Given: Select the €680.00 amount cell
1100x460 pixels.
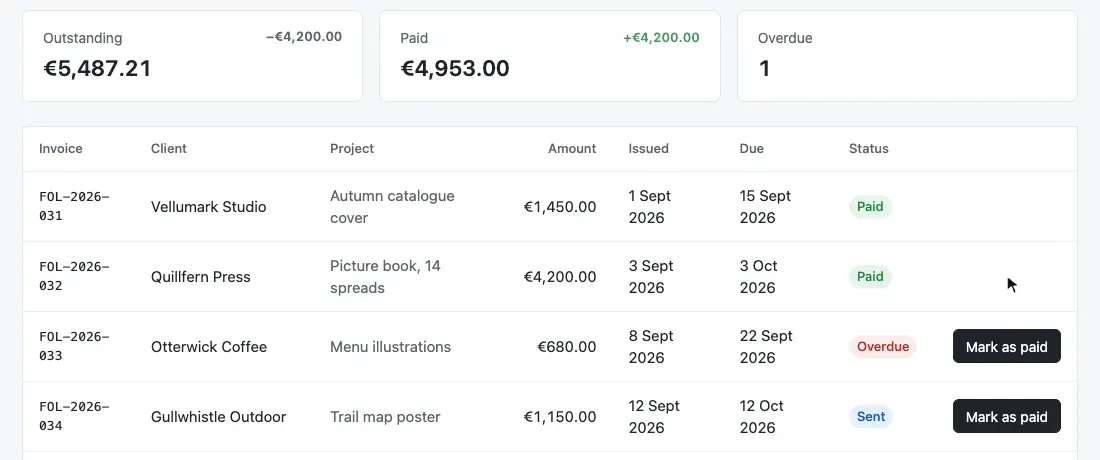Looking at the screenshot, I should [x=567, y=347].
